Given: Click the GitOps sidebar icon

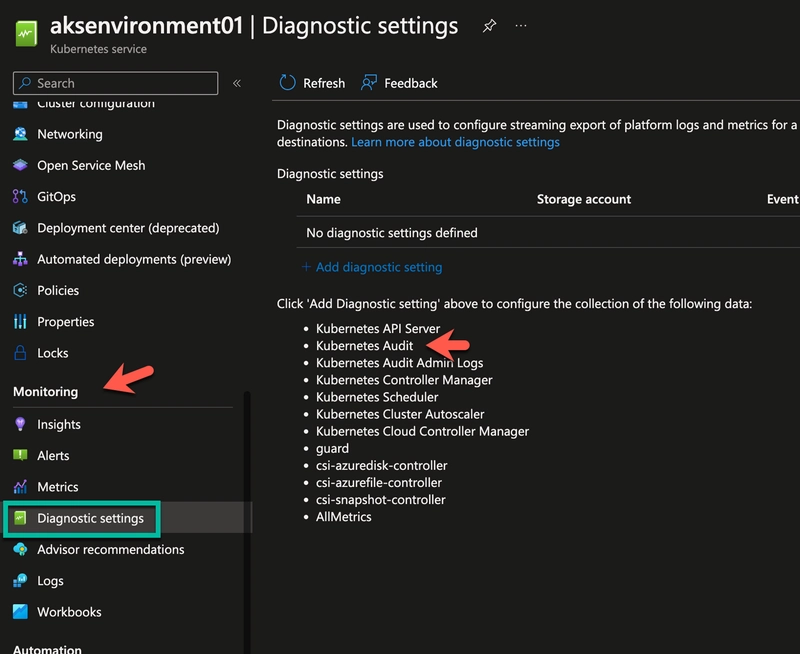Looking at the screenshot, I should (20, 197).
